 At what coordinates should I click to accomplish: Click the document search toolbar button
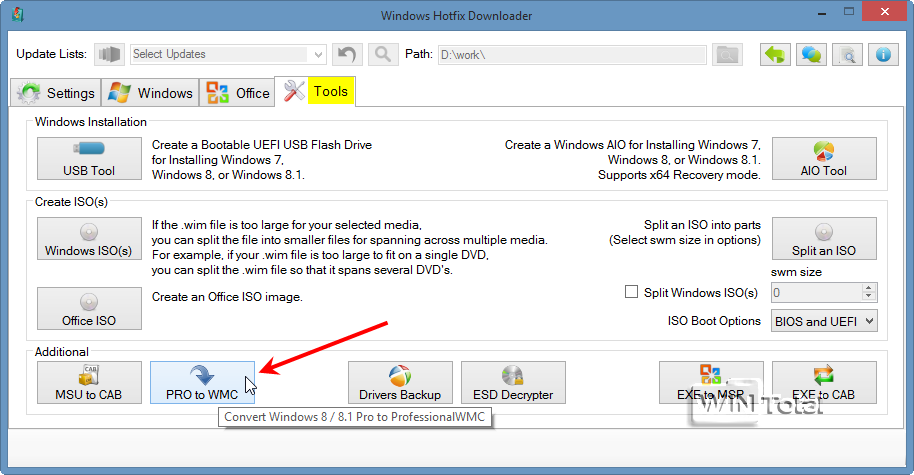848,55
